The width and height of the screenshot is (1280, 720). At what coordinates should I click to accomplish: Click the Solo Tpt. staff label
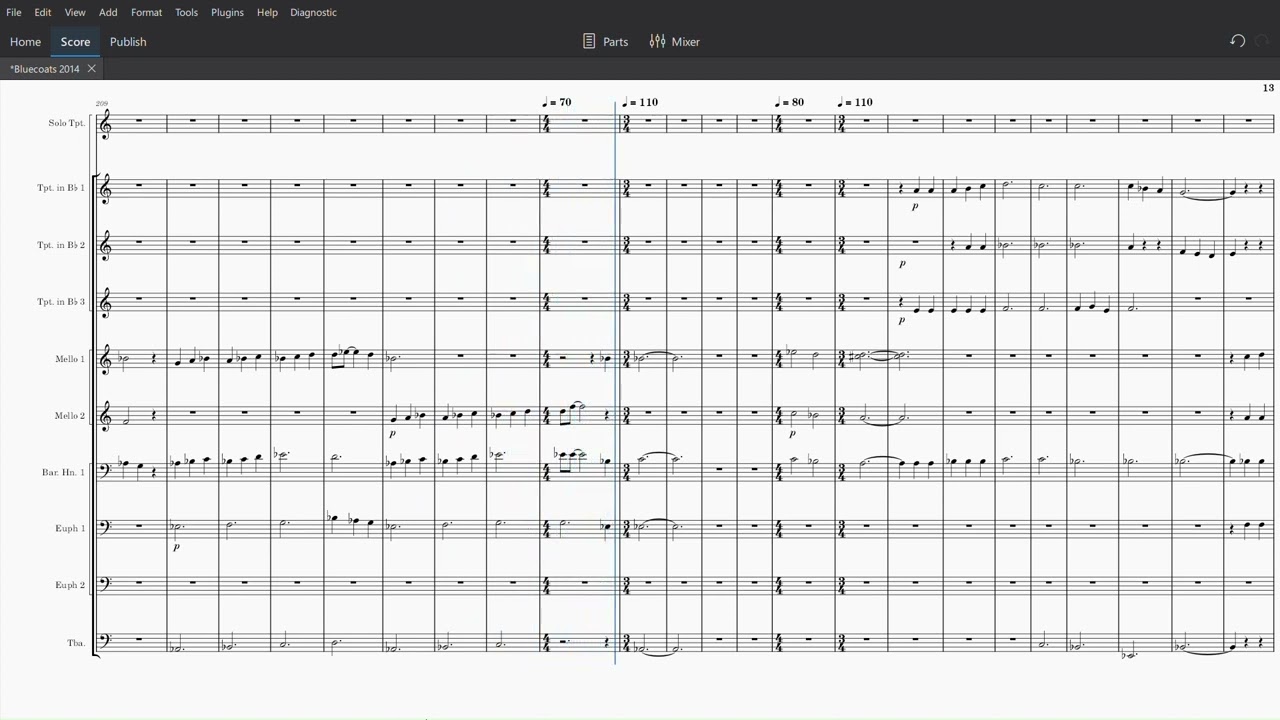pyautogui.click(x=67, y=123)
